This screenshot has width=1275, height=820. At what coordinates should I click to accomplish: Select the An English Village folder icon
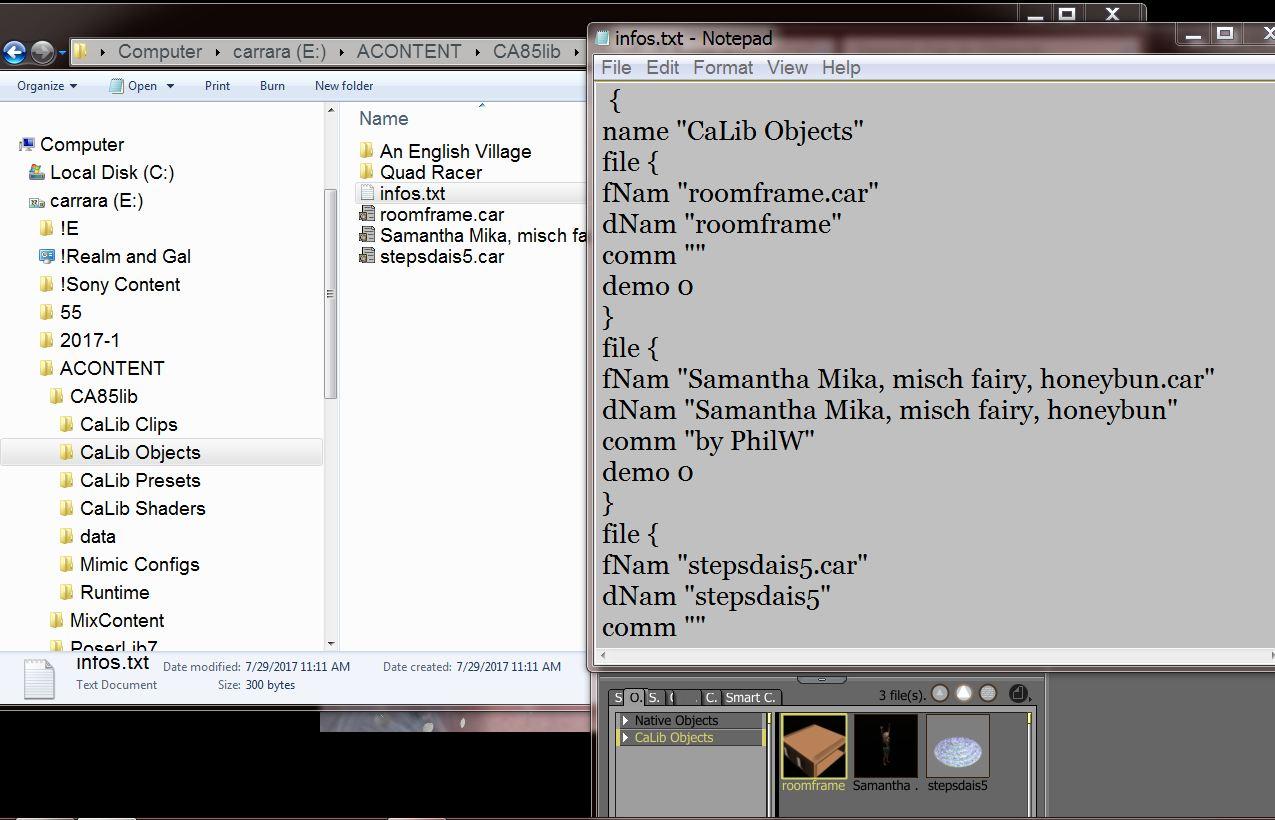point(366,151)
